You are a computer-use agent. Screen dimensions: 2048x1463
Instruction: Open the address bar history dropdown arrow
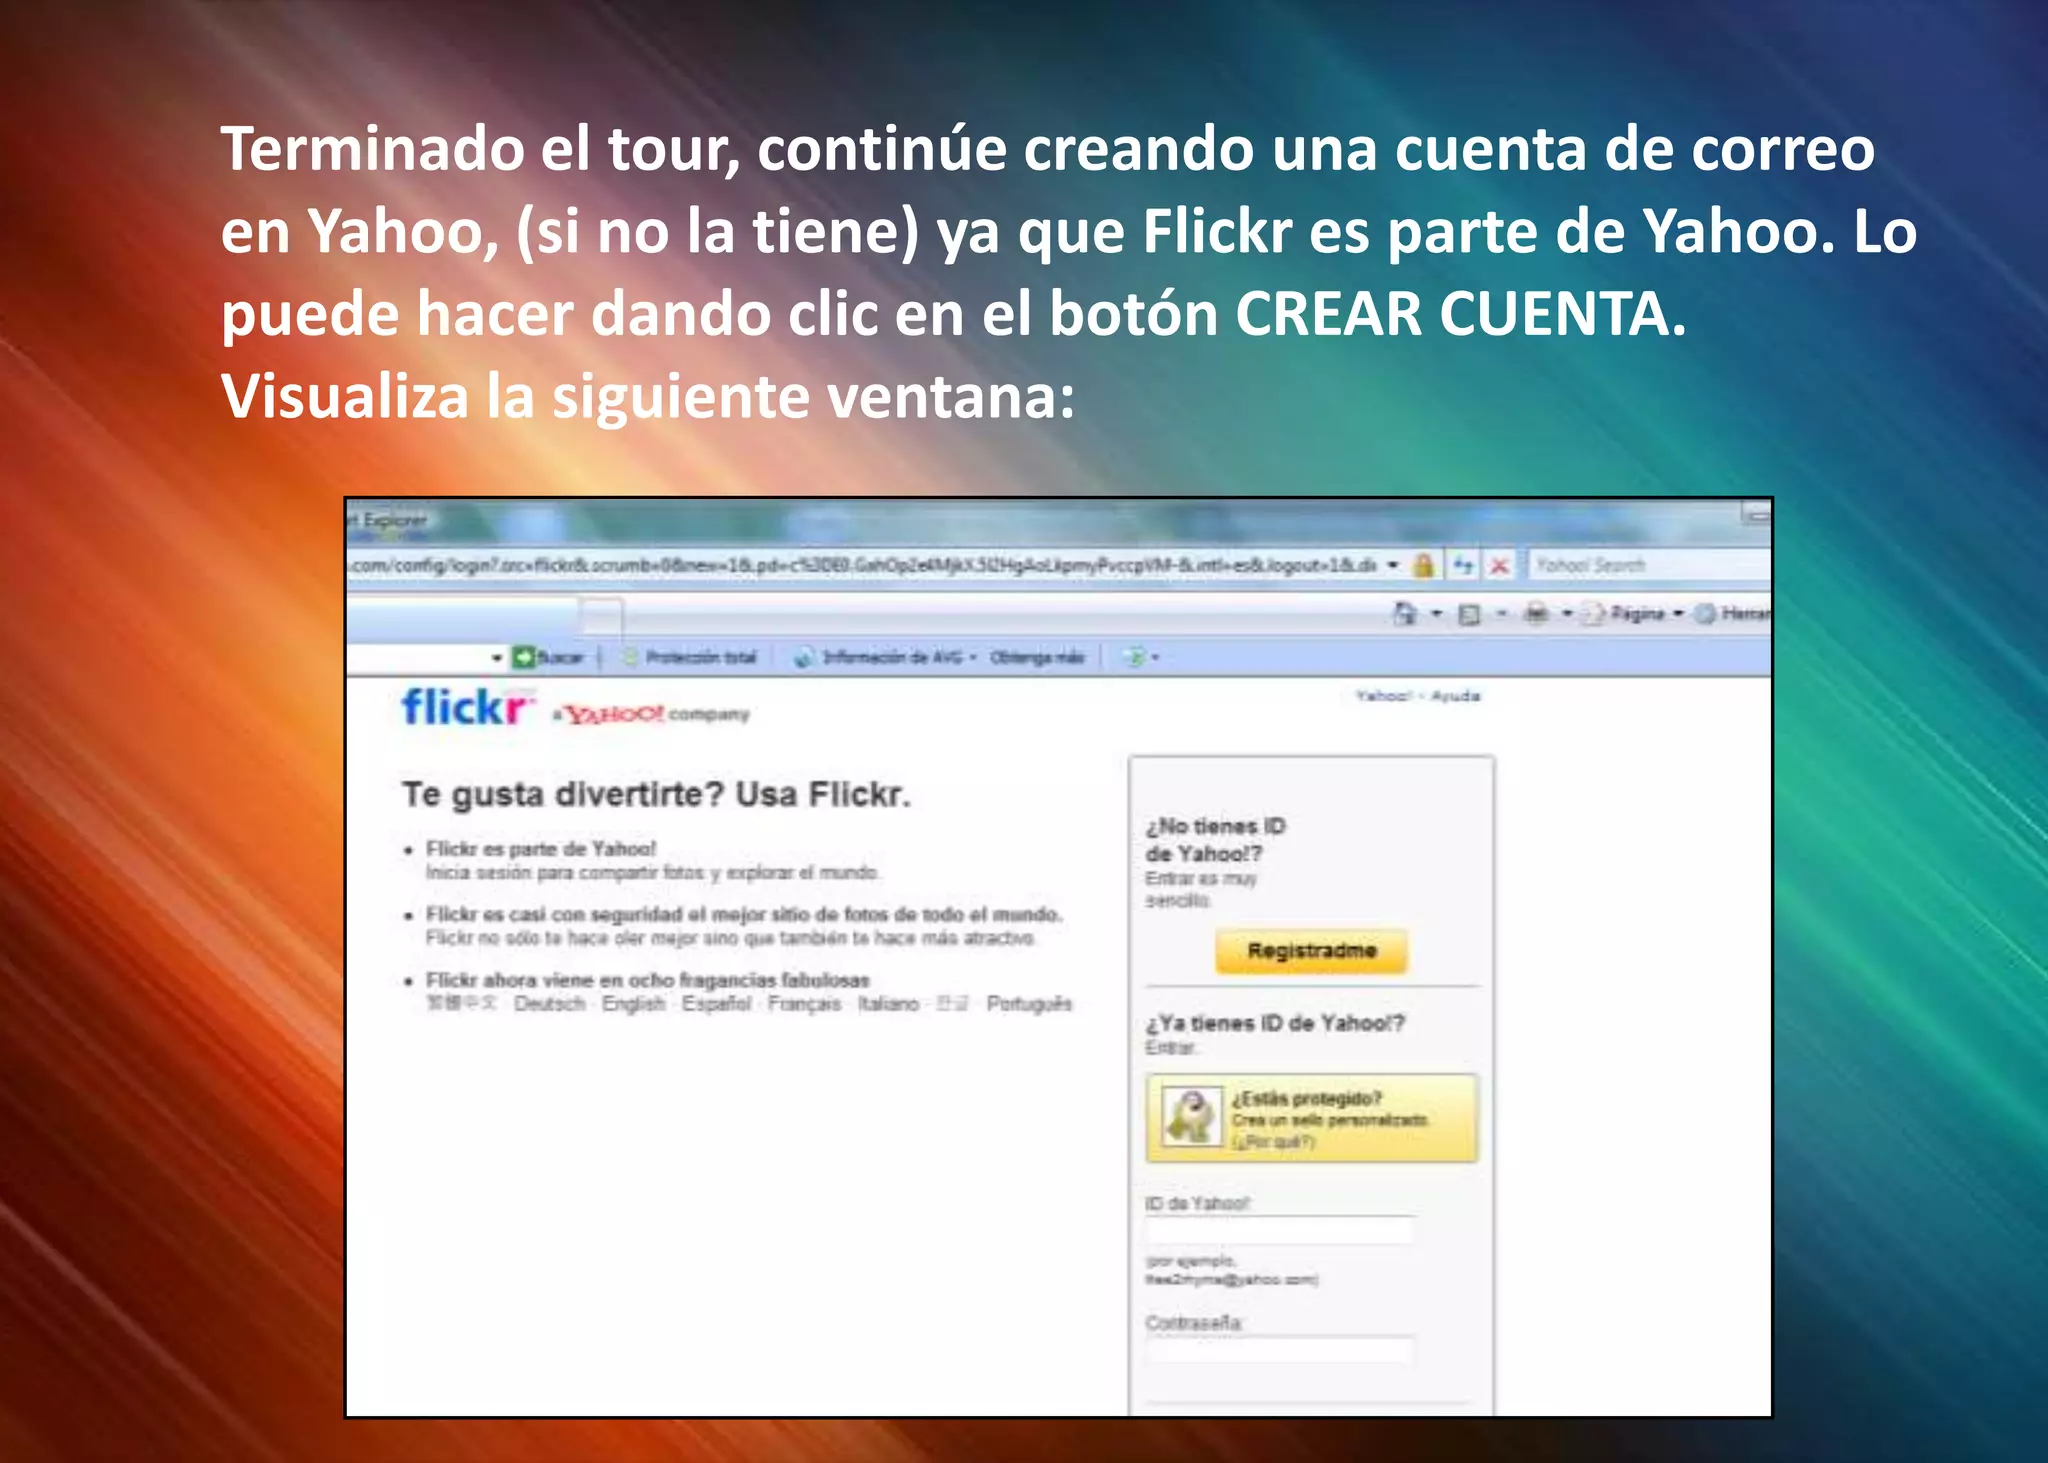click(x=1393, y=565)
